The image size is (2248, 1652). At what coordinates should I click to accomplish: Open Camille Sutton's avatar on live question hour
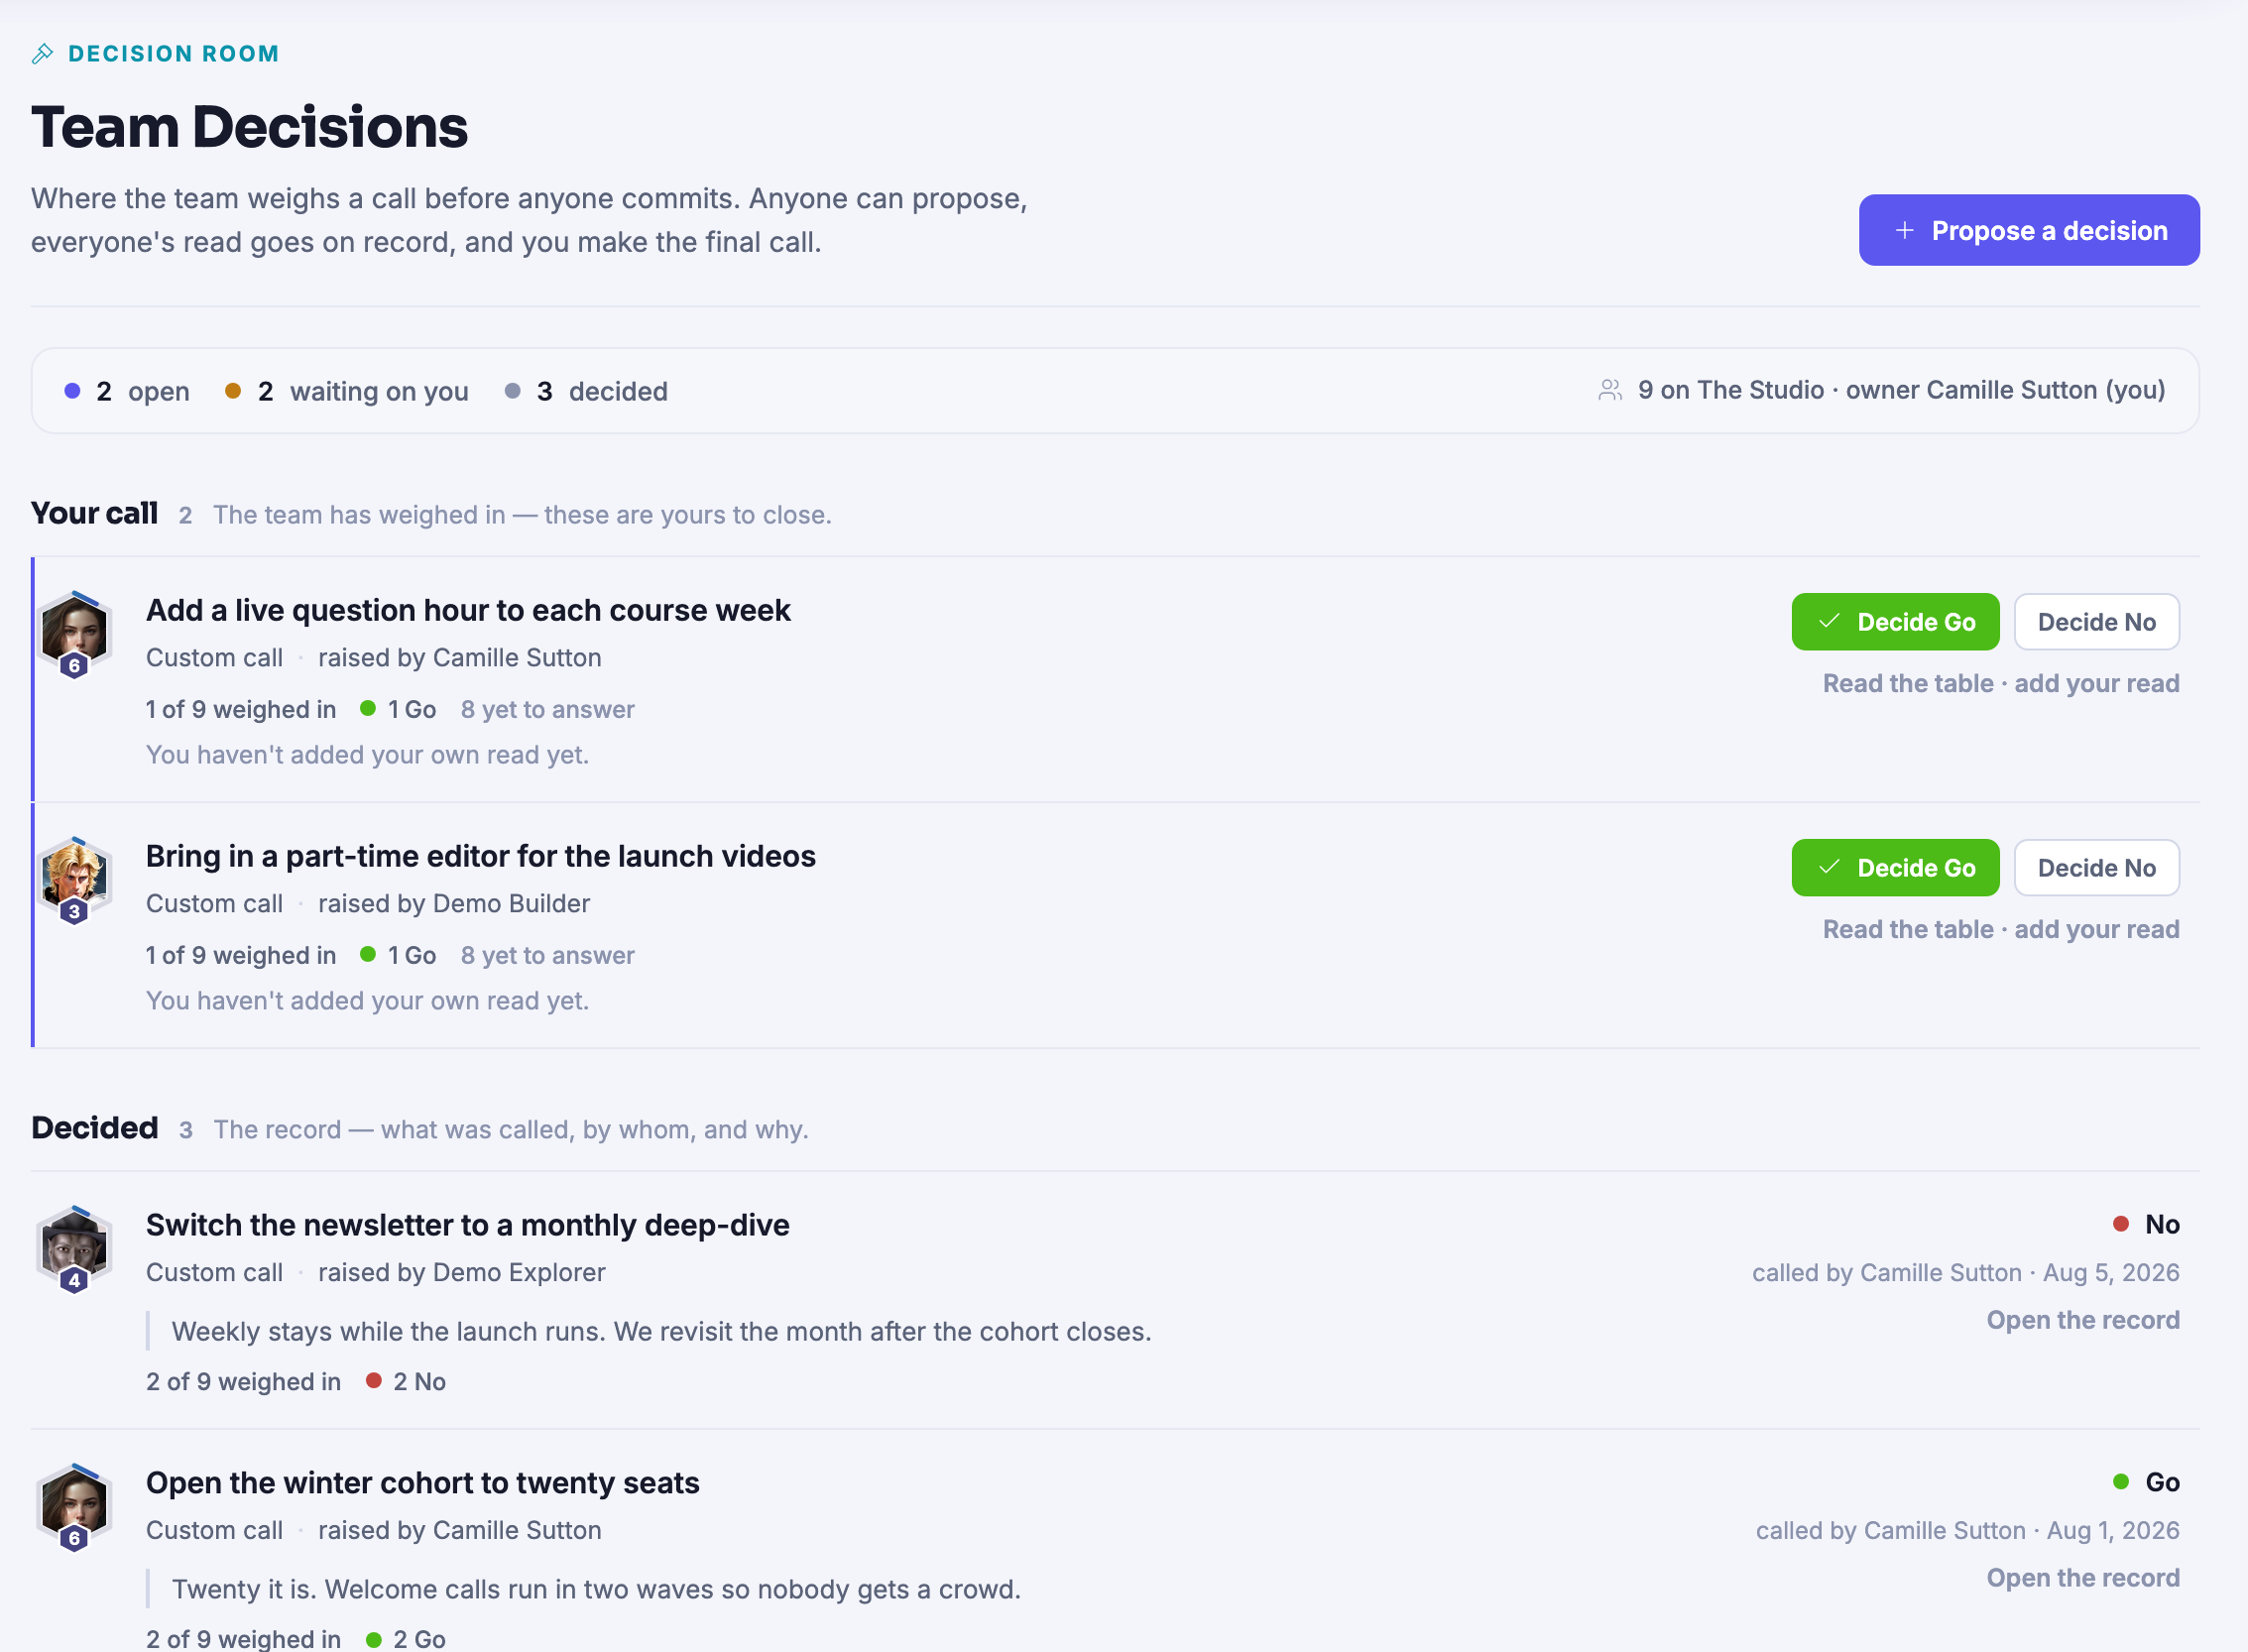point(75,630)
